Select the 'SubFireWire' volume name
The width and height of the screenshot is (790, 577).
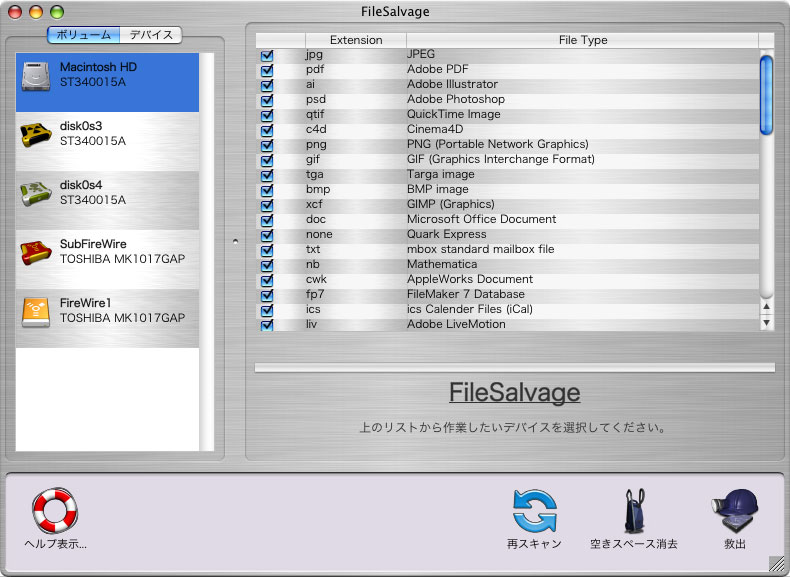[x=93, y=243]
